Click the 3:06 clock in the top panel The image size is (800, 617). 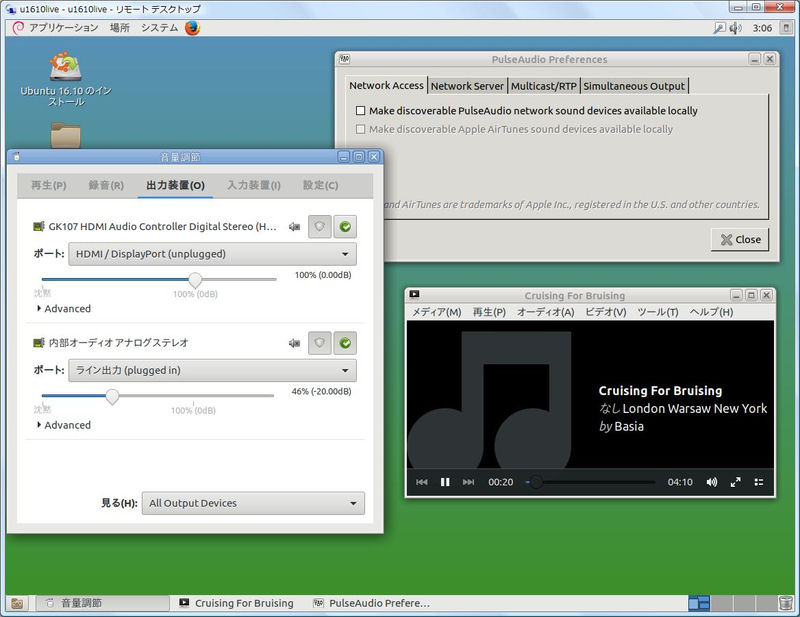pyautogui.click(x=762, y=28)
